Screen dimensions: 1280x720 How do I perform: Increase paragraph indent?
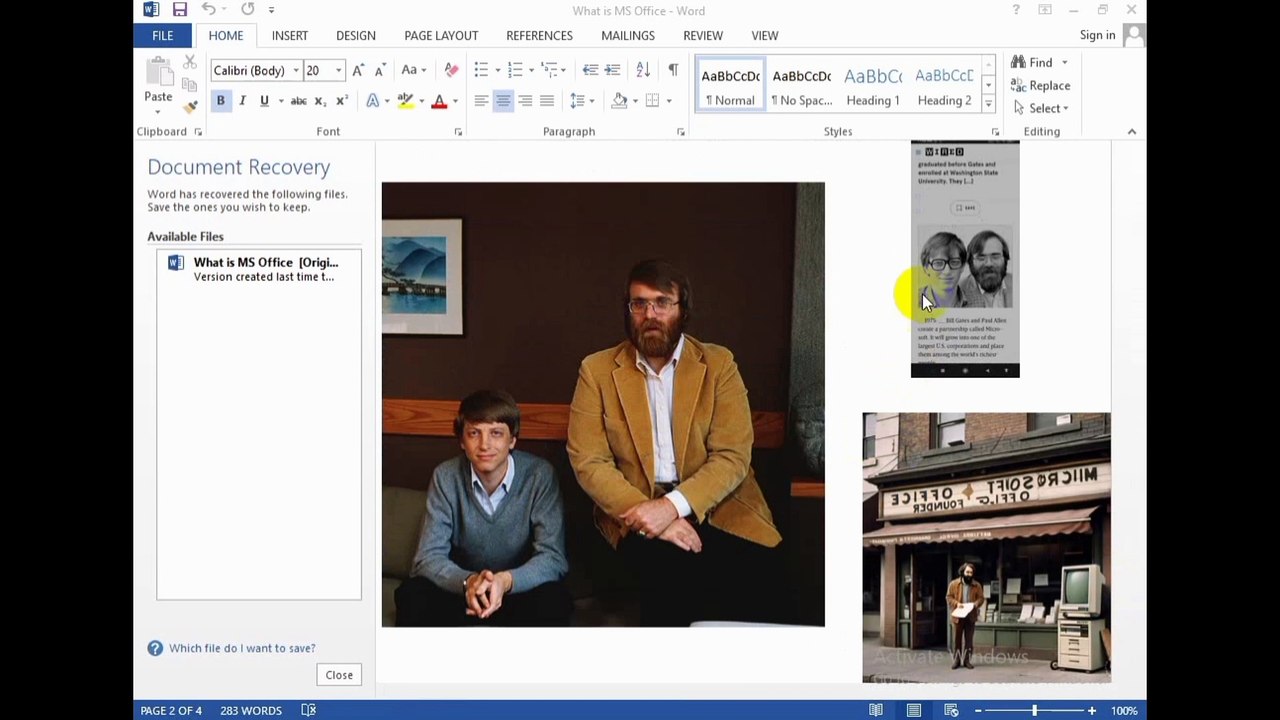[x=612, y=70]
